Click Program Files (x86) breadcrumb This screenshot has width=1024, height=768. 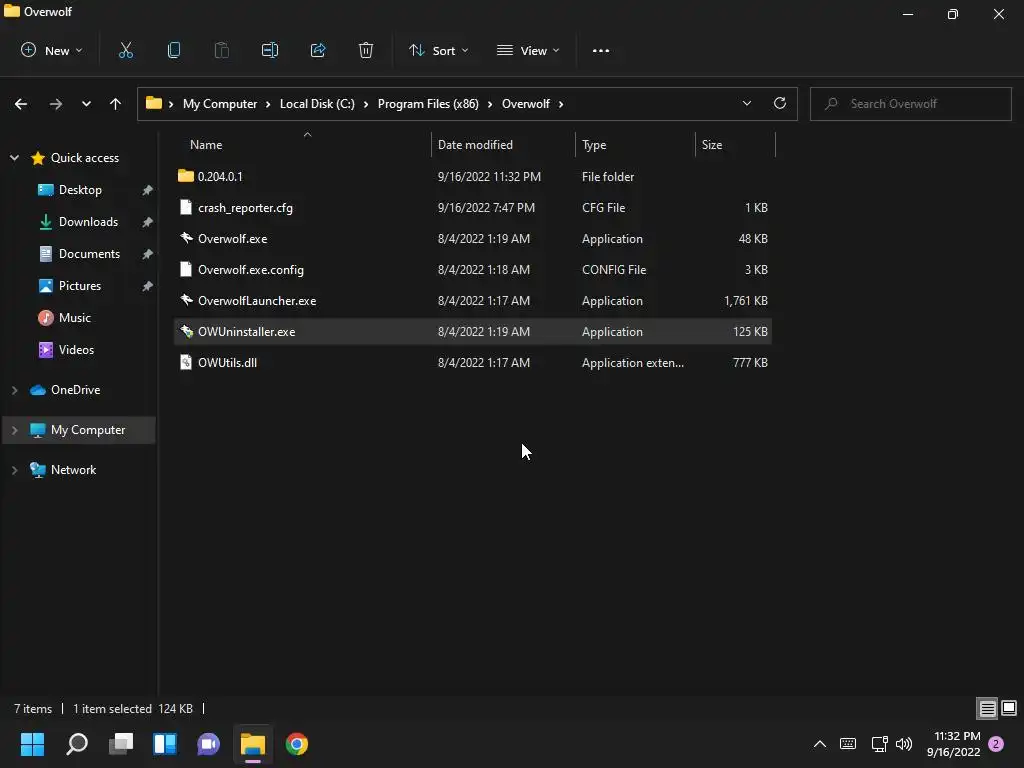(428, 104)
